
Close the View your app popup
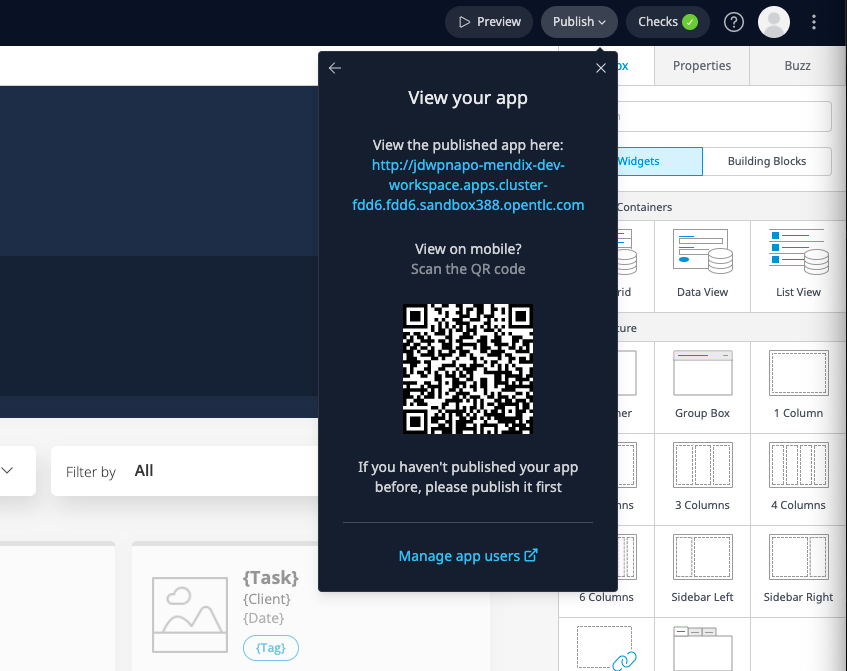tap(601, 68)
